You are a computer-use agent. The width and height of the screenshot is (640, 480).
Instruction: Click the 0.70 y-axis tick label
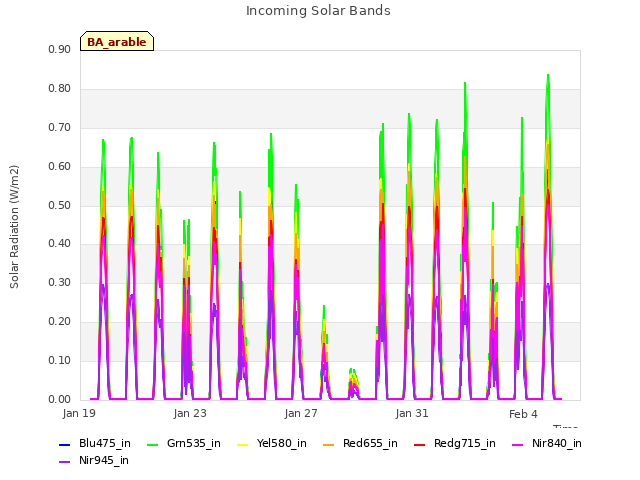tap(60, 128)
